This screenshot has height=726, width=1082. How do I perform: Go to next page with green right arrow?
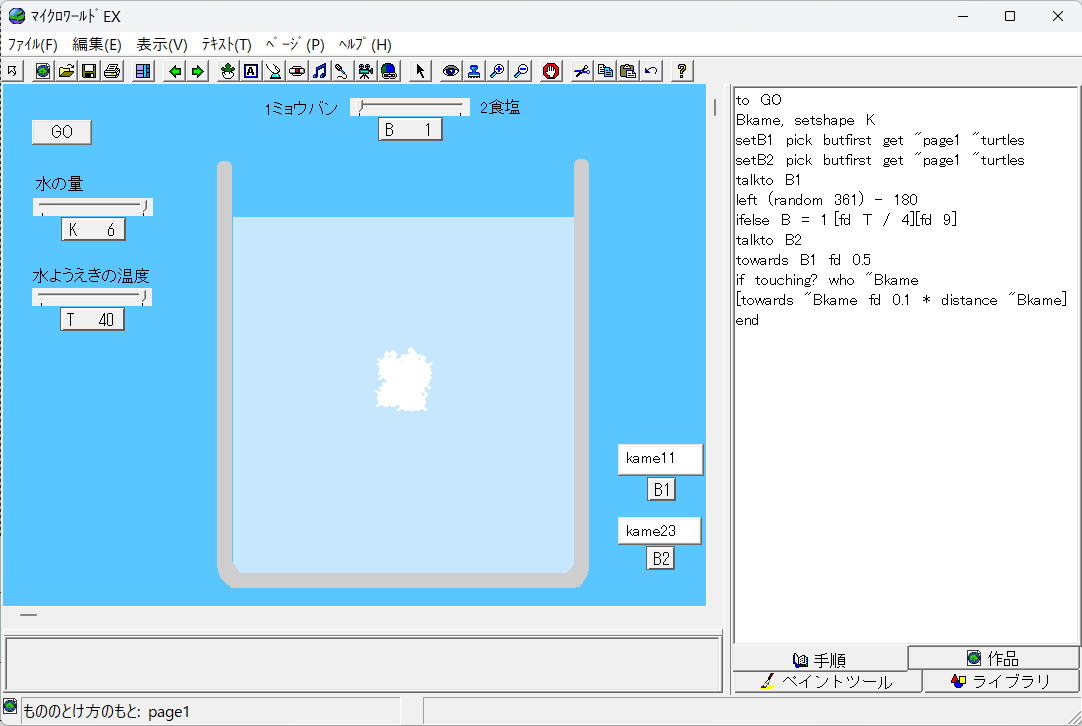tap(198, 71)
